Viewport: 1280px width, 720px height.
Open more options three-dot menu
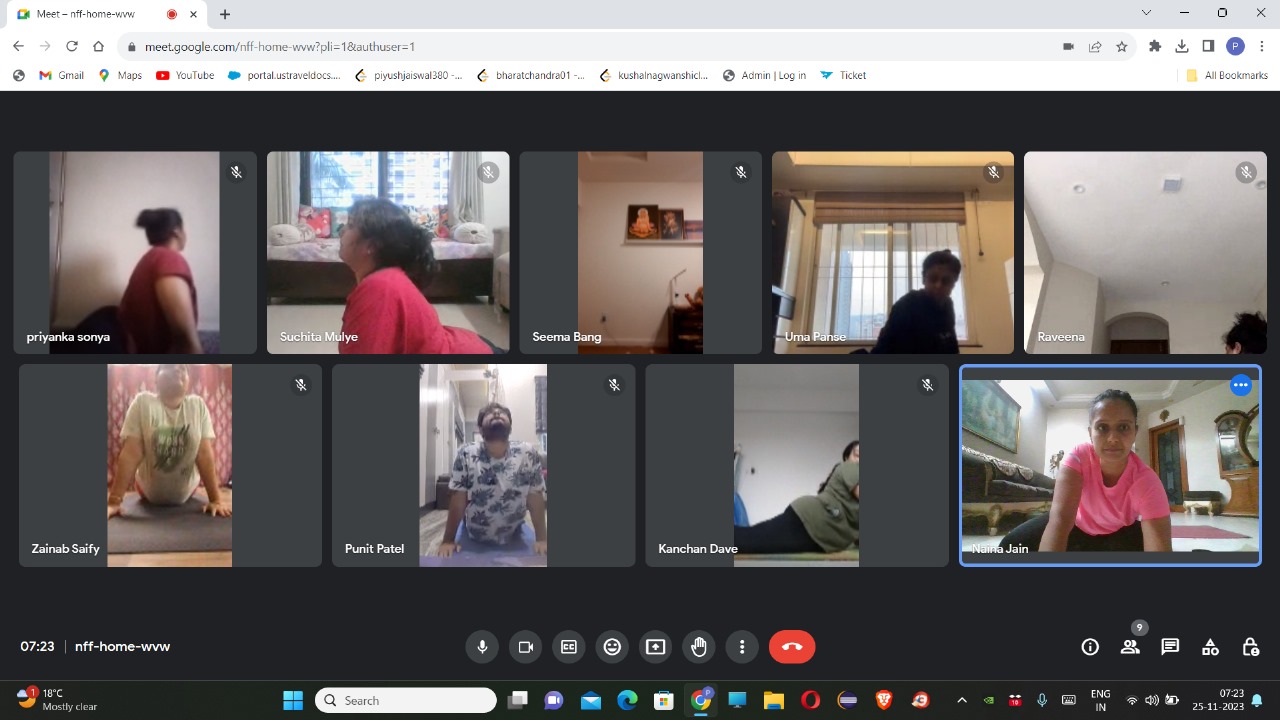742,647
